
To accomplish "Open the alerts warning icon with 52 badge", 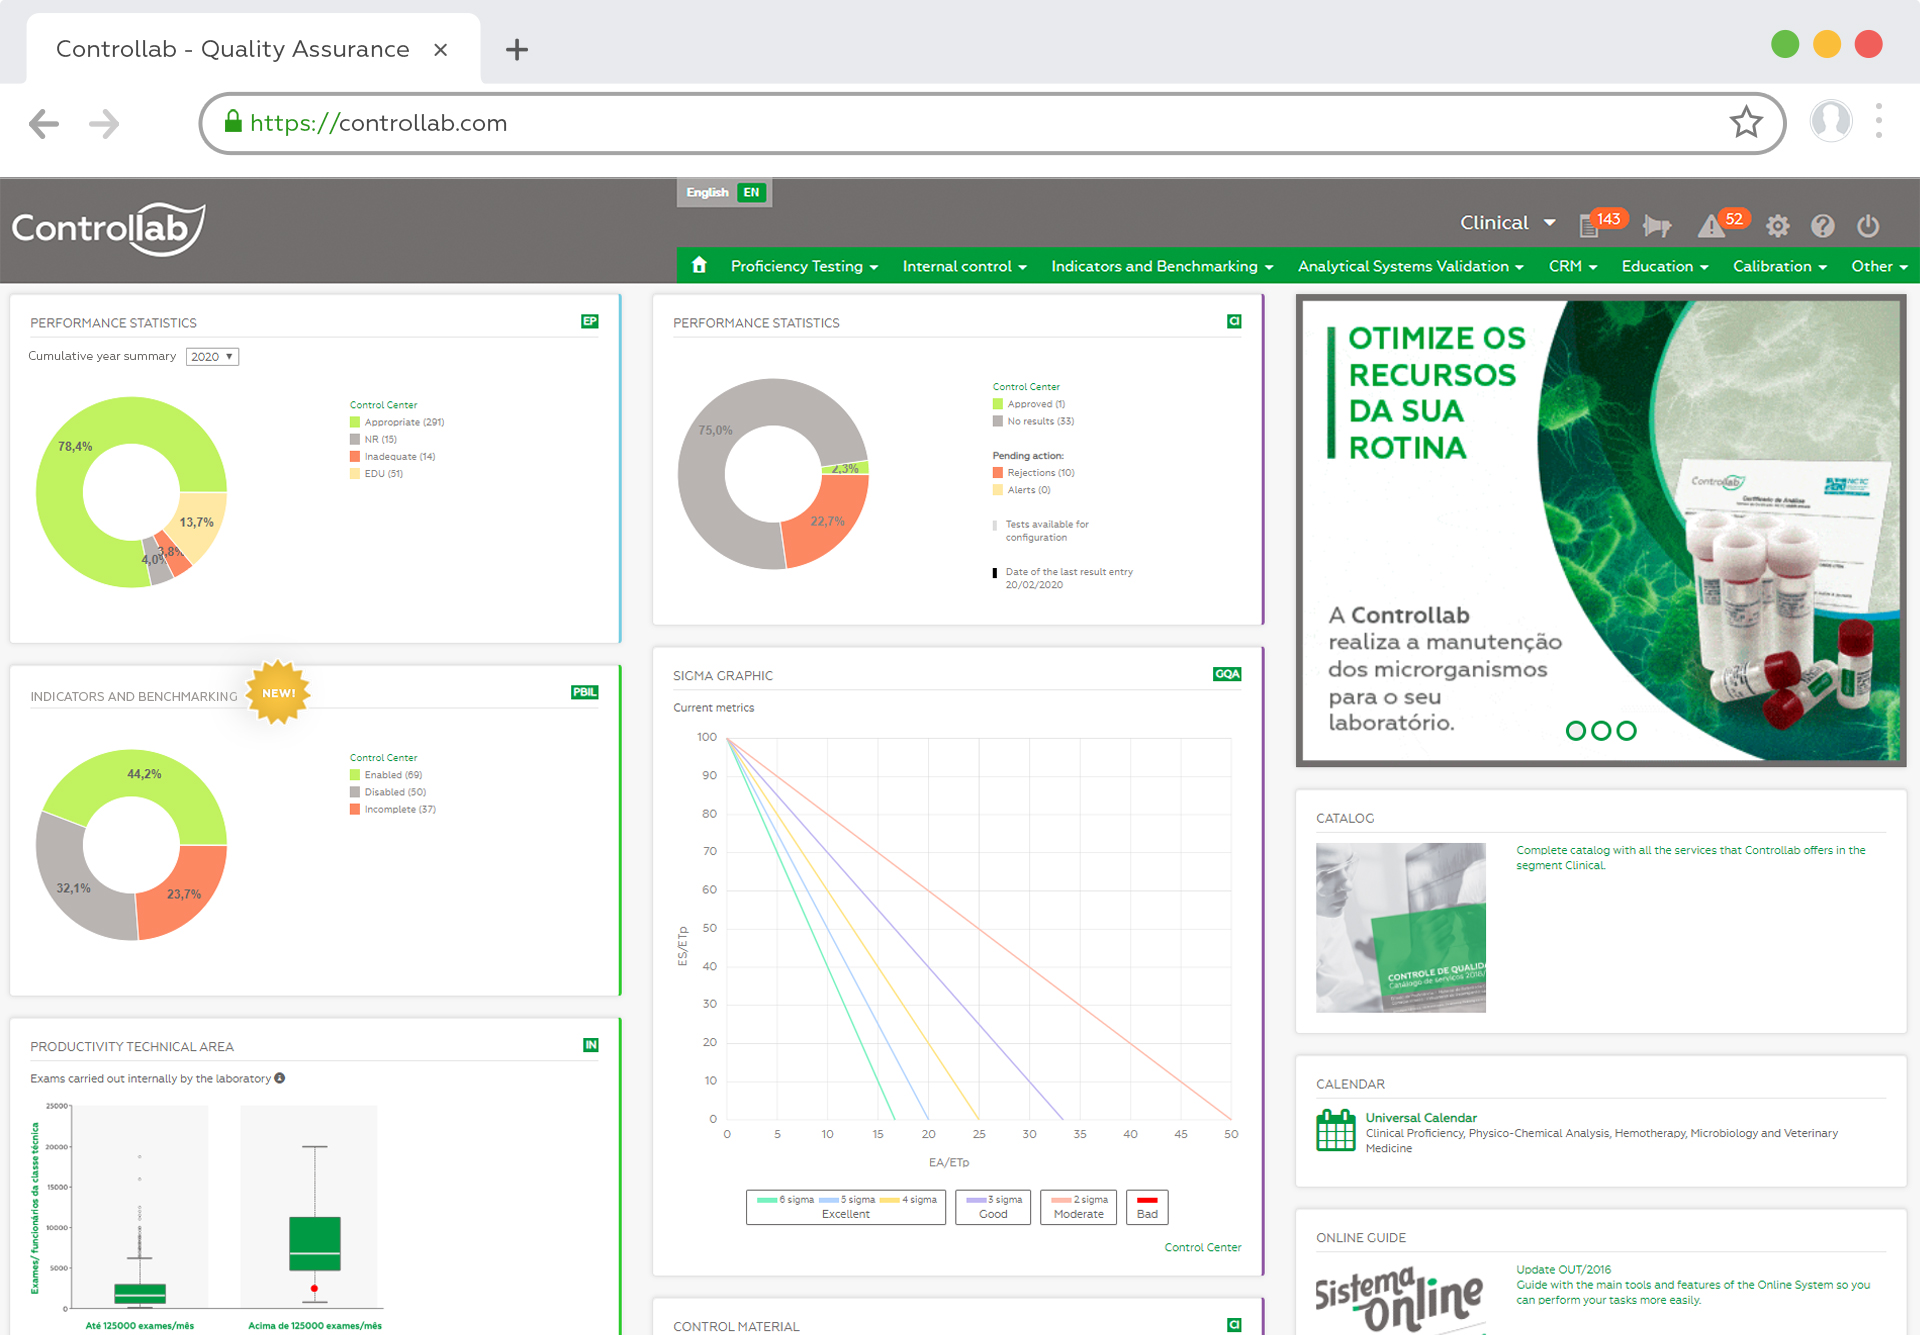I will pyautogui.click(x=1711, y=227).
